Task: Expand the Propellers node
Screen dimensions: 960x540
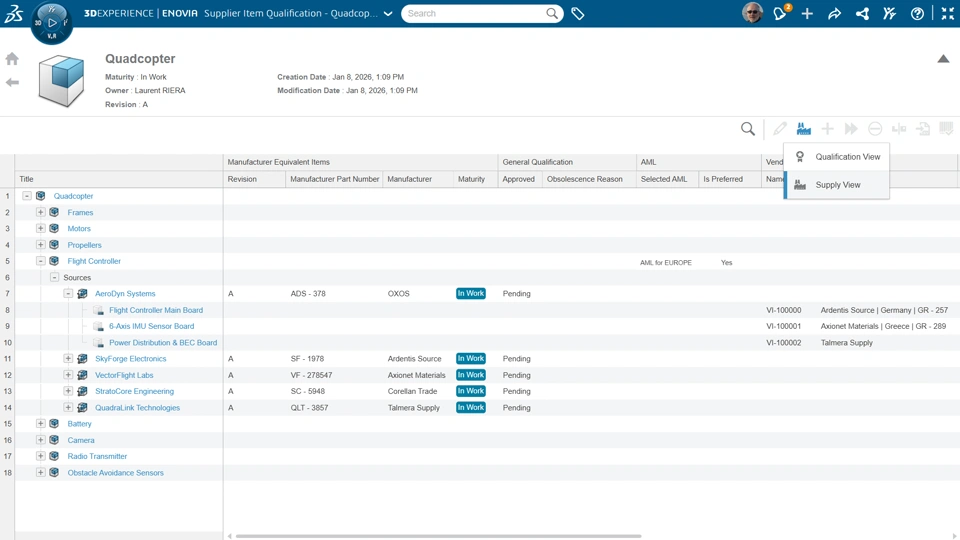Action: tap(40, 244)
